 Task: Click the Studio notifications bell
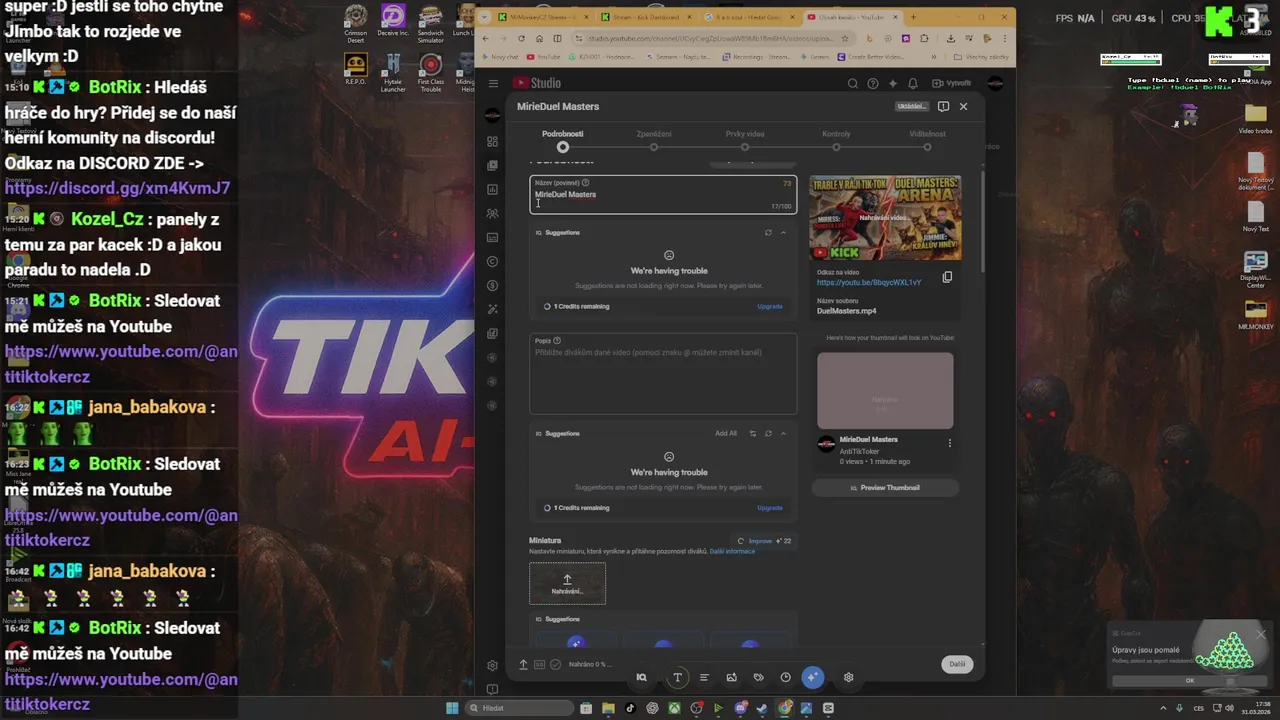coord(913,83)
